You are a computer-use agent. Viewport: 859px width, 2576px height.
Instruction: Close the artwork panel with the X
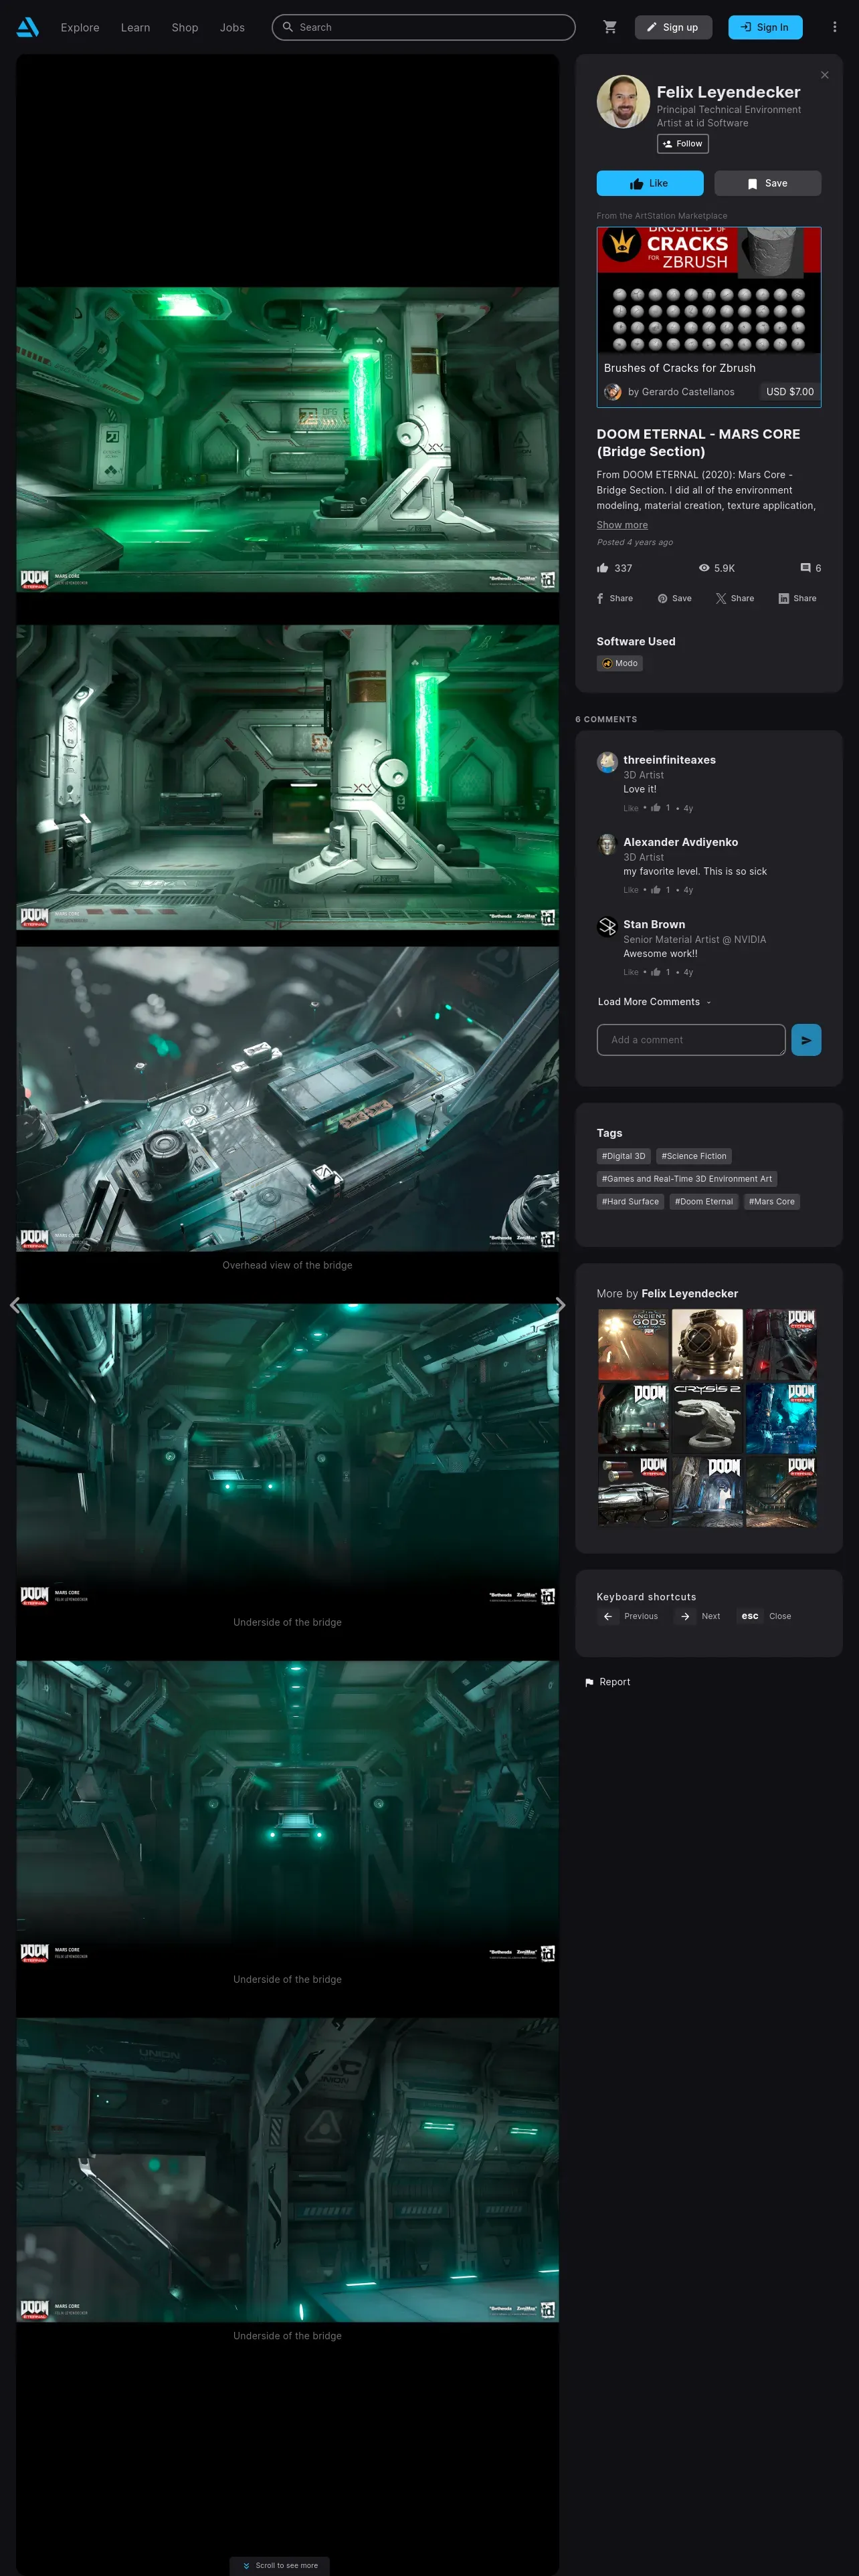coord(824,75)
